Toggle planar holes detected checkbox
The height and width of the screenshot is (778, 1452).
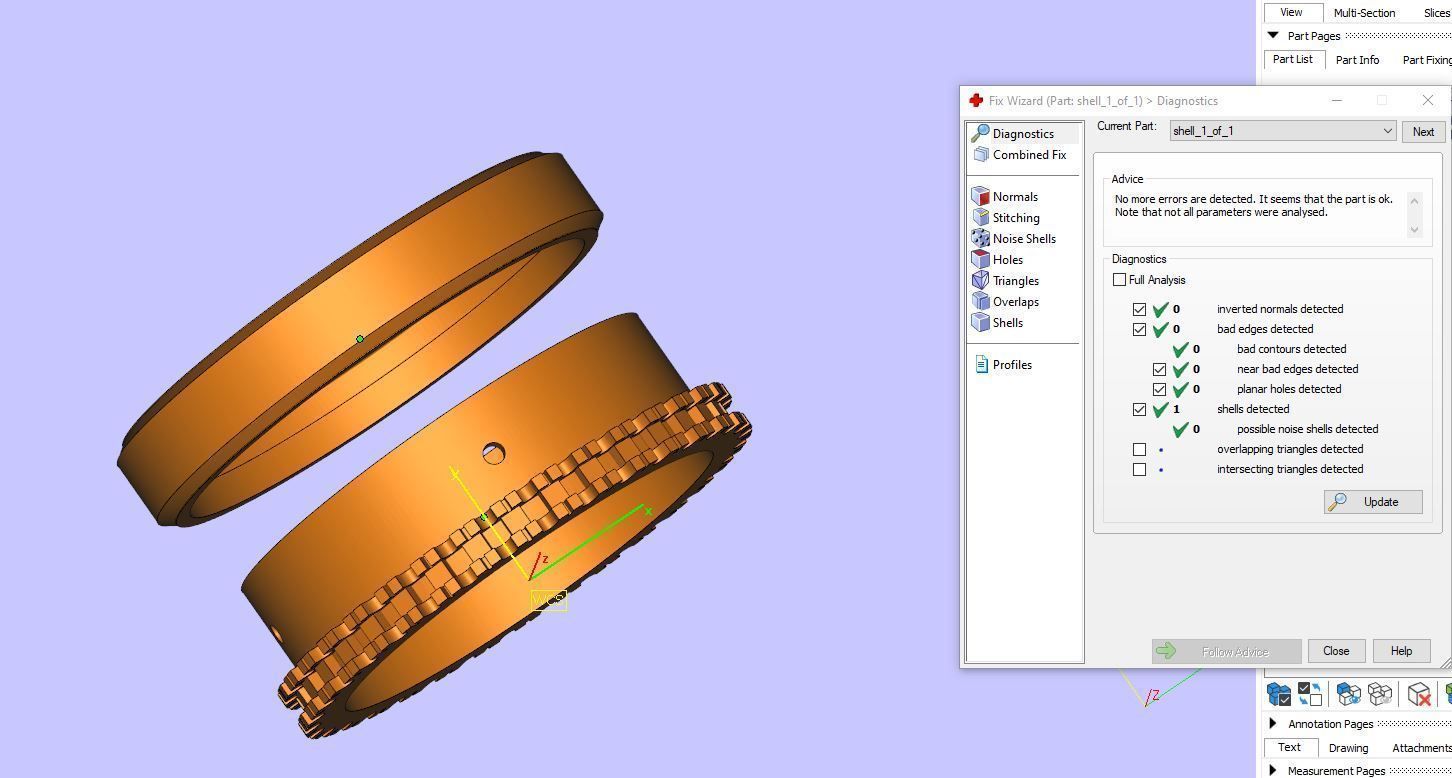point(1159,389)
